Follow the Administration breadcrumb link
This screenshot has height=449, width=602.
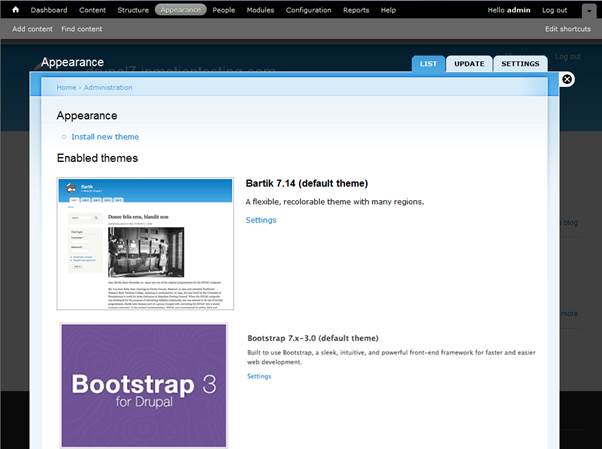pyautogui.click(x=108, y=88)
